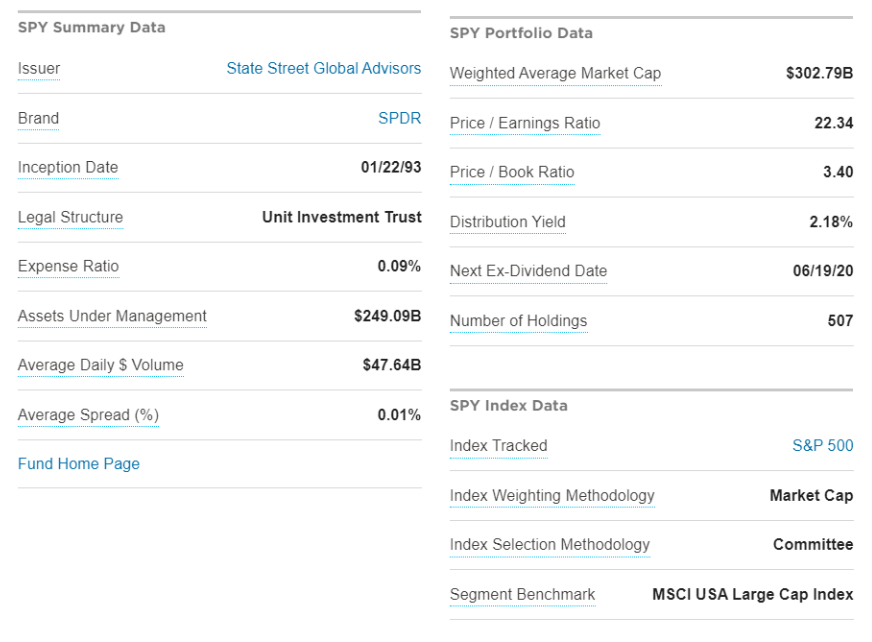View the Assets Under Management definition
Viewport: 872px width, 642px height.
(112, 316)
